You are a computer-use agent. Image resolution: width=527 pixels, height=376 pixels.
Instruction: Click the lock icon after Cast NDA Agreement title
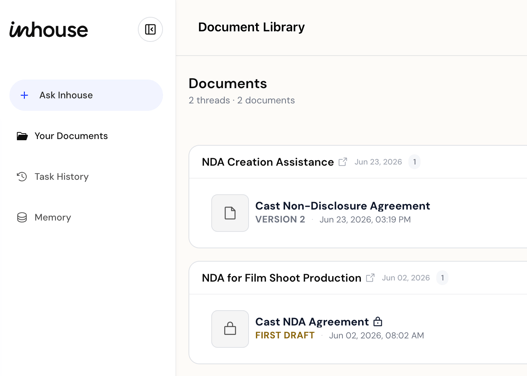click(x=378, y=322)
